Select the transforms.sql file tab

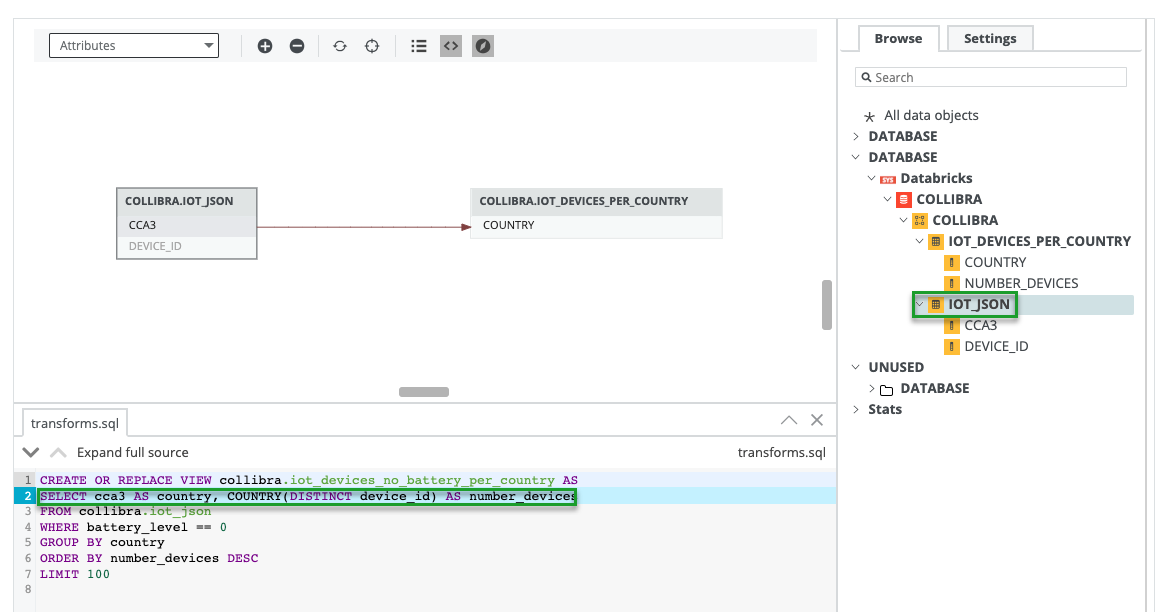tap(71, 423)
